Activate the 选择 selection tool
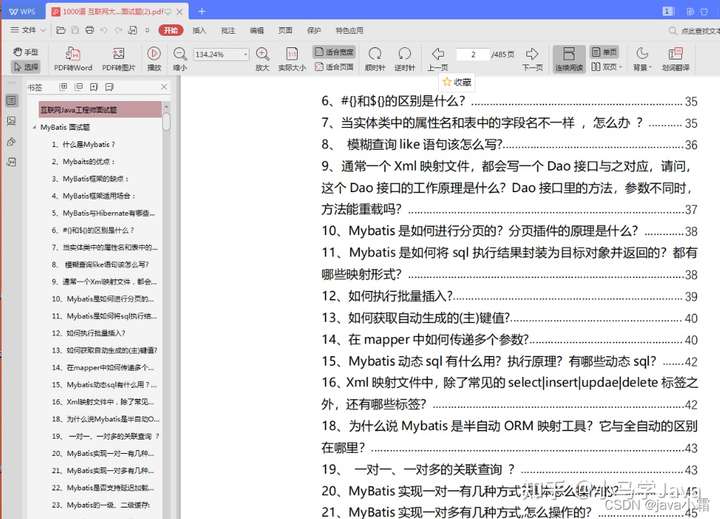 click(x=26, y=67)
